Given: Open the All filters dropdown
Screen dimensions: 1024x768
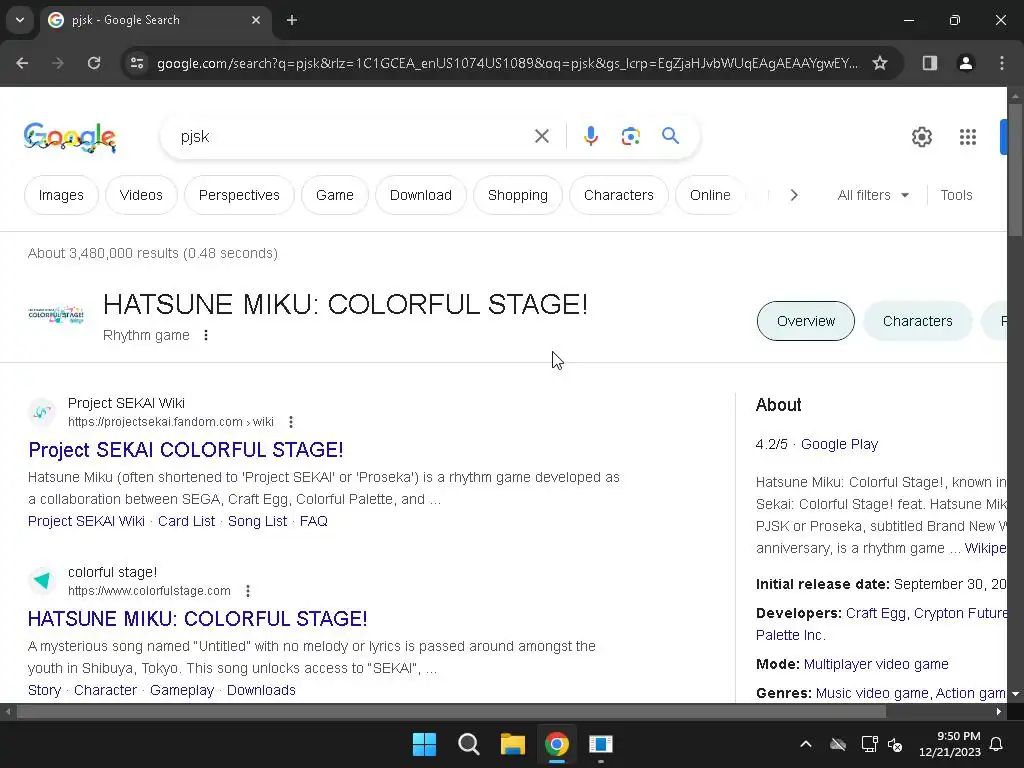Looking at the screenshot, I should click(x=873, y=195).
